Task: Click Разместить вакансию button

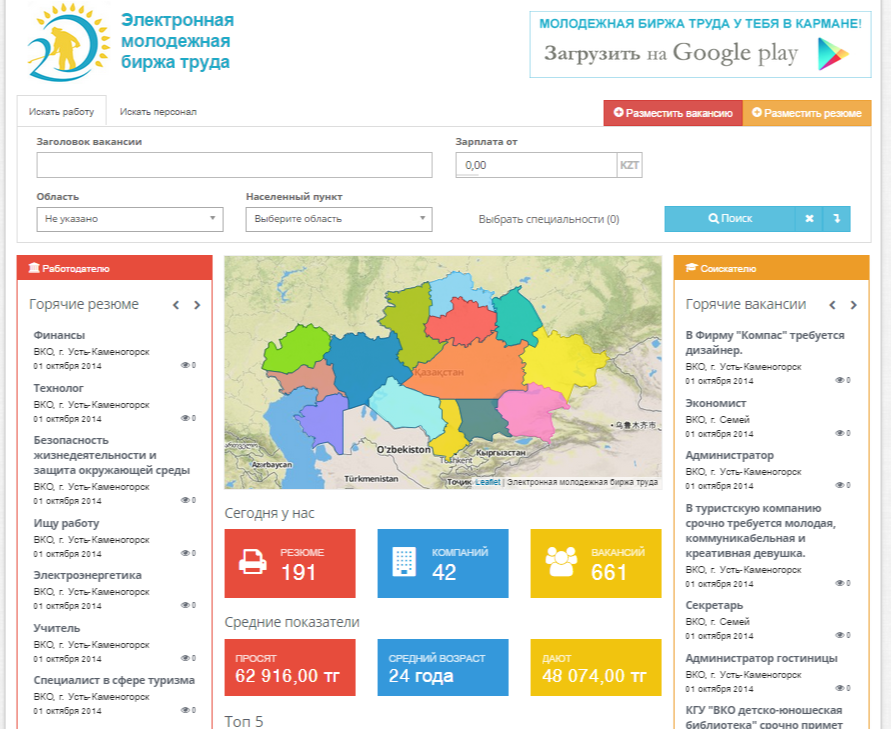Action: point(672,113)
